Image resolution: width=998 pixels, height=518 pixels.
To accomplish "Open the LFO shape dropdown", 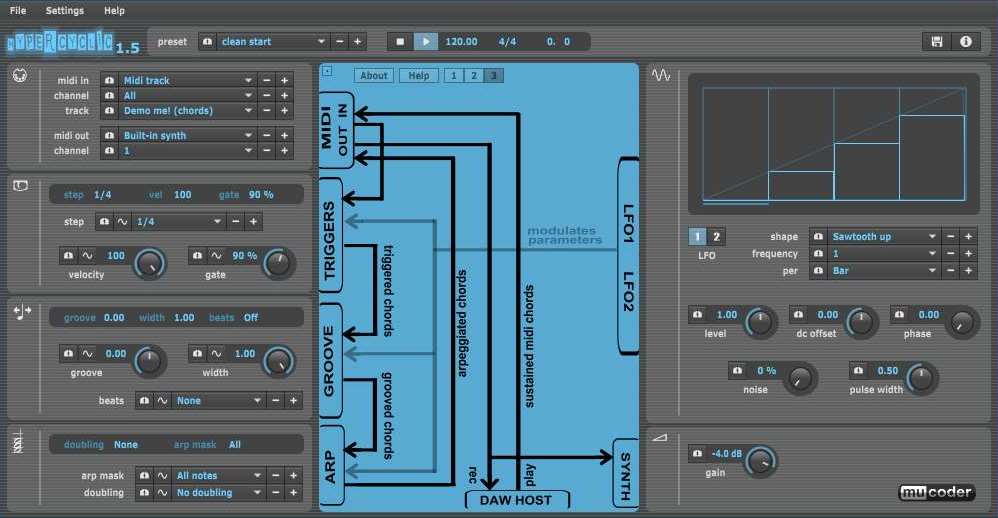I will [x=937, y=237].
